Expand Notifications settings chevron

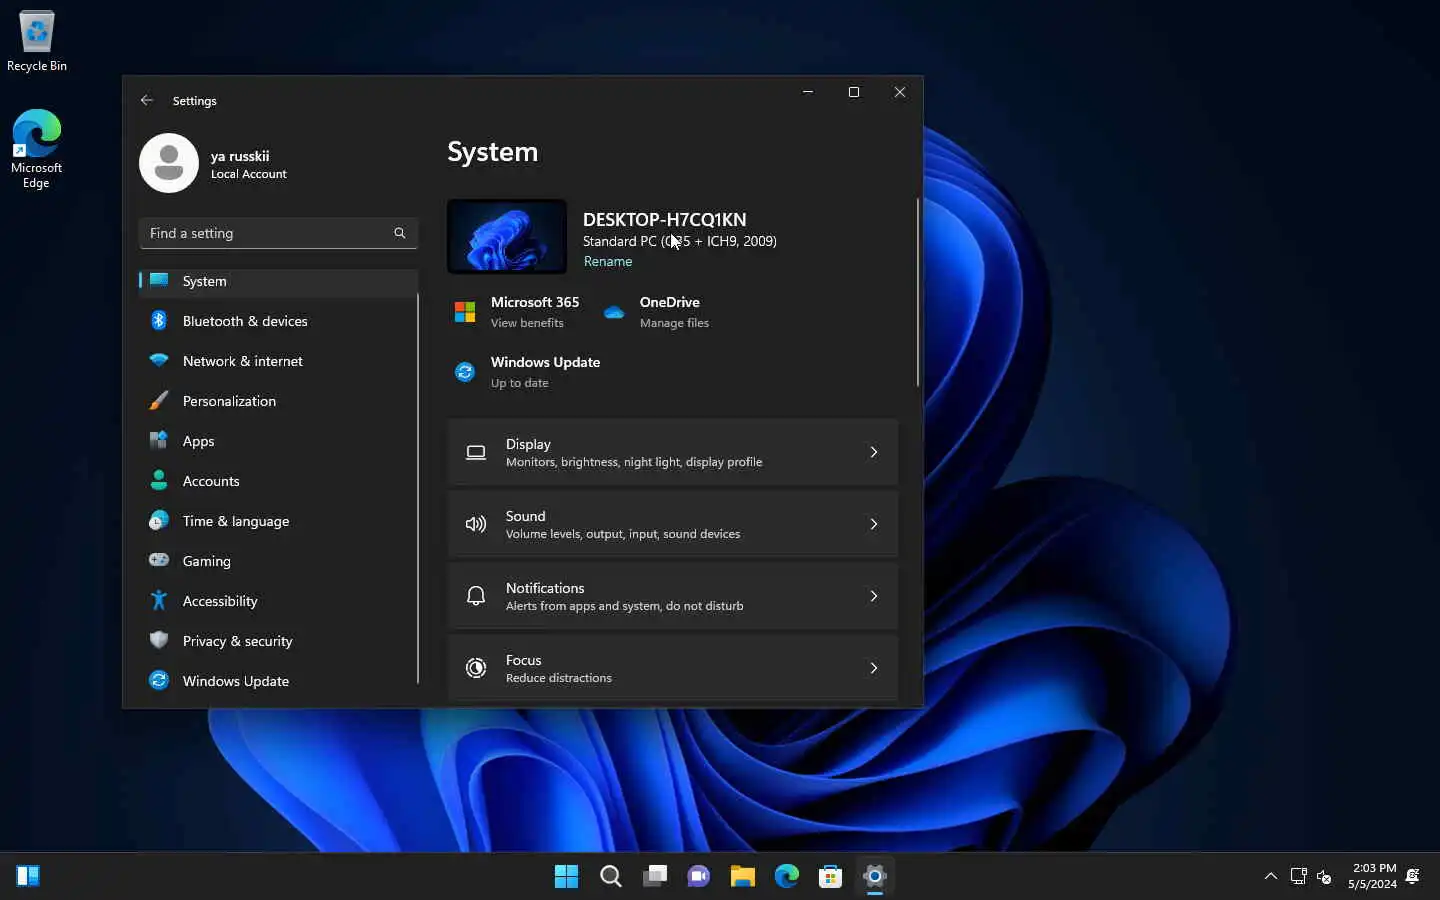(x=874, y=596)
